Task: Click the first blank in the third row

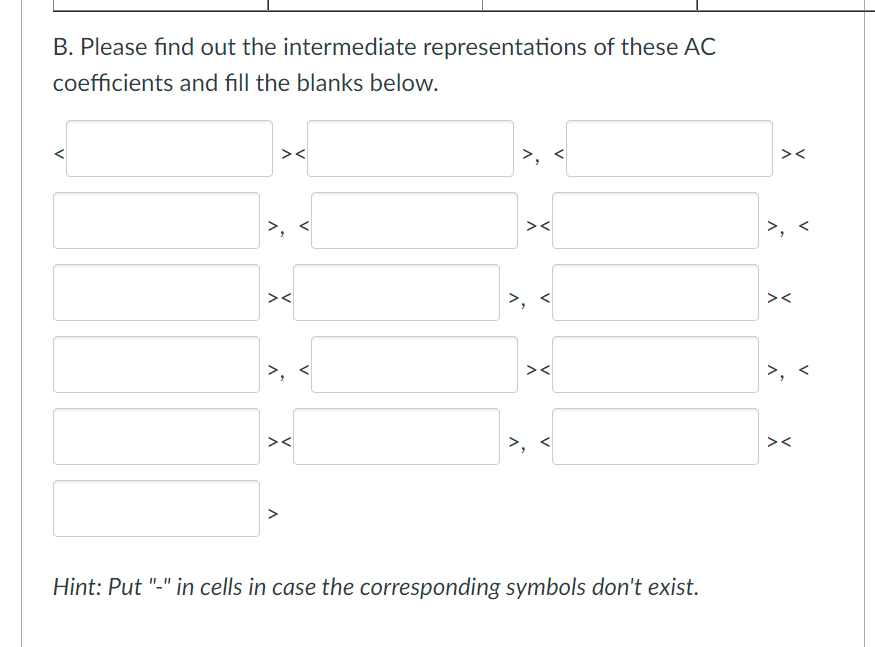Action: [x=155, y=292]
